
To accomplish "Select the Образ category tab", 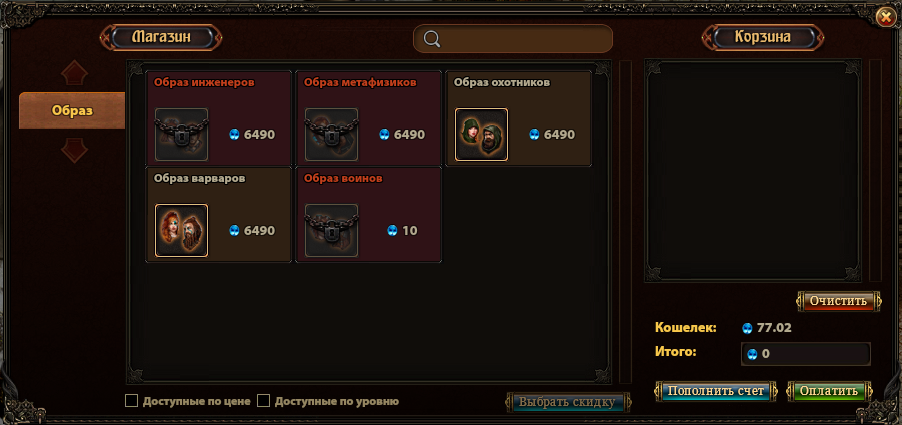I will (72, 110).
